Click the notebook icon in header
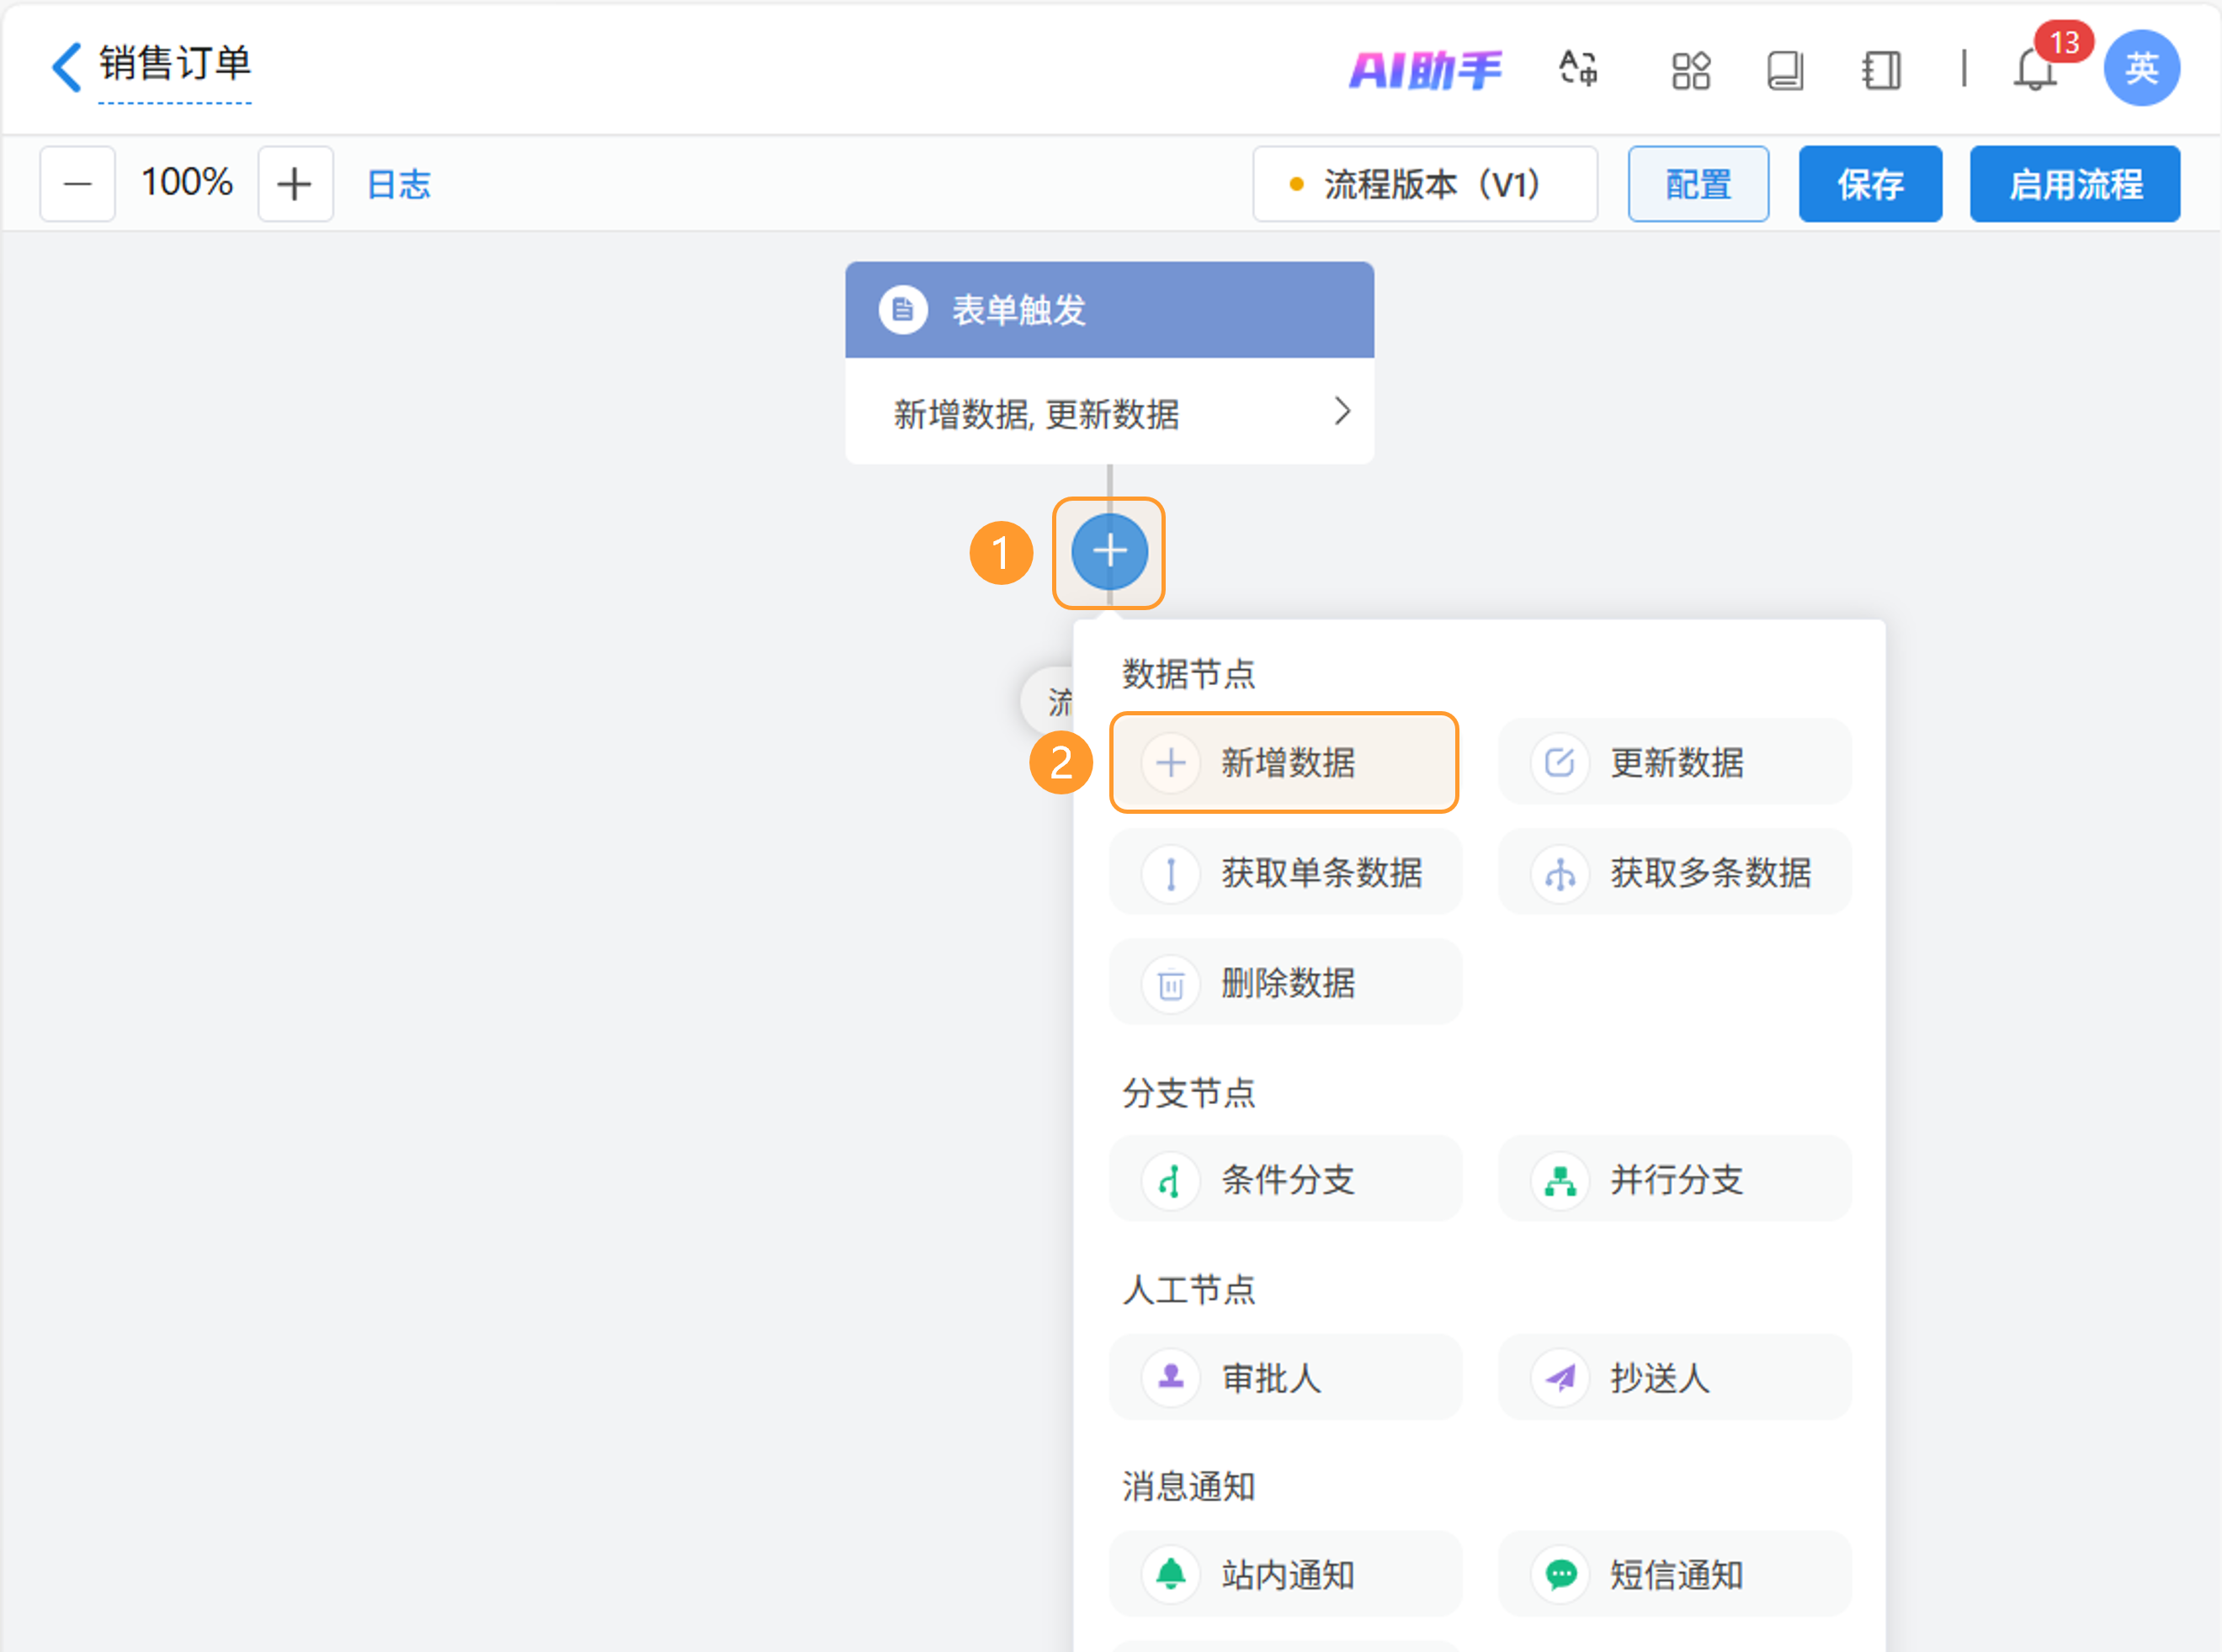 point(1880,70)
